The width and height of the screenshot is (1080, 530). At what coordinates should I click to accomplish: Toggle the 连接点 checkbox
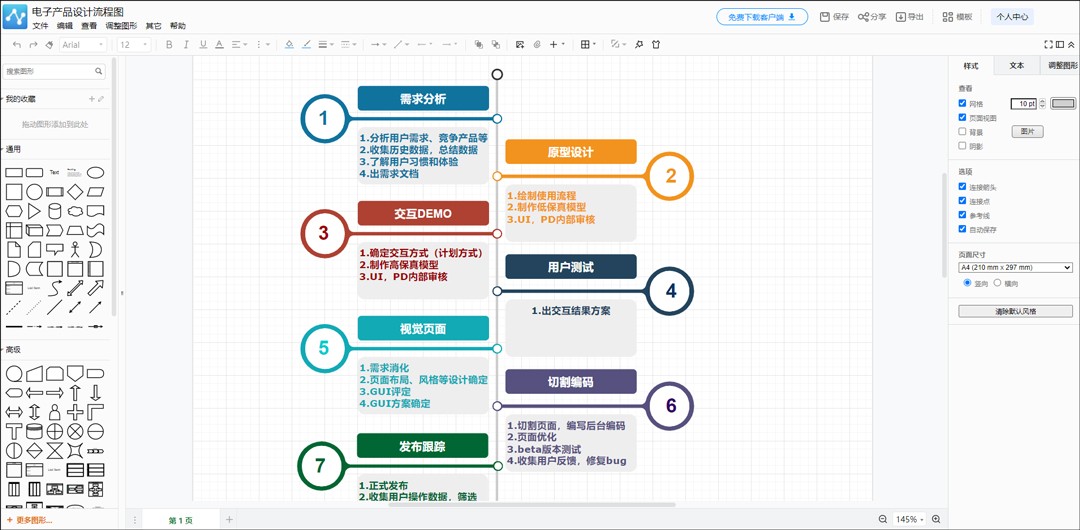962,201
